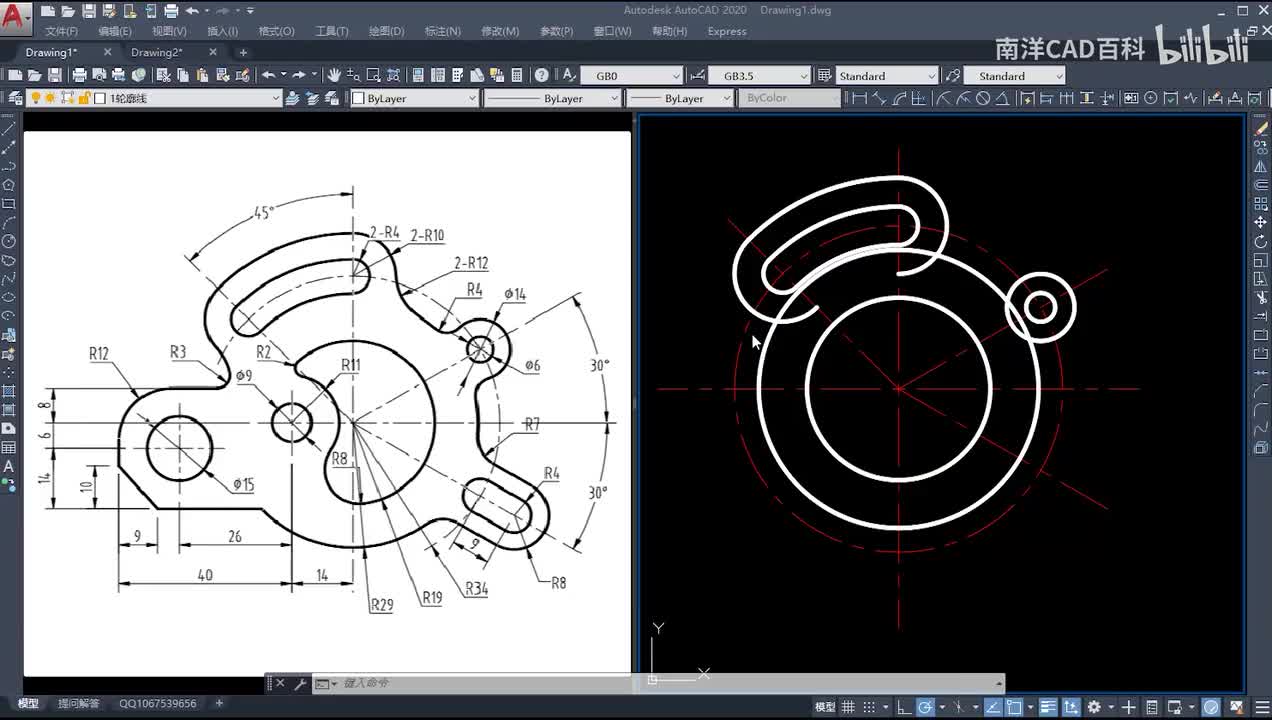Image resolution: width=1272 pixels, height=720 pixels.
Task: Click the Undo arrow in quick access toolbar
Action: 192,11
